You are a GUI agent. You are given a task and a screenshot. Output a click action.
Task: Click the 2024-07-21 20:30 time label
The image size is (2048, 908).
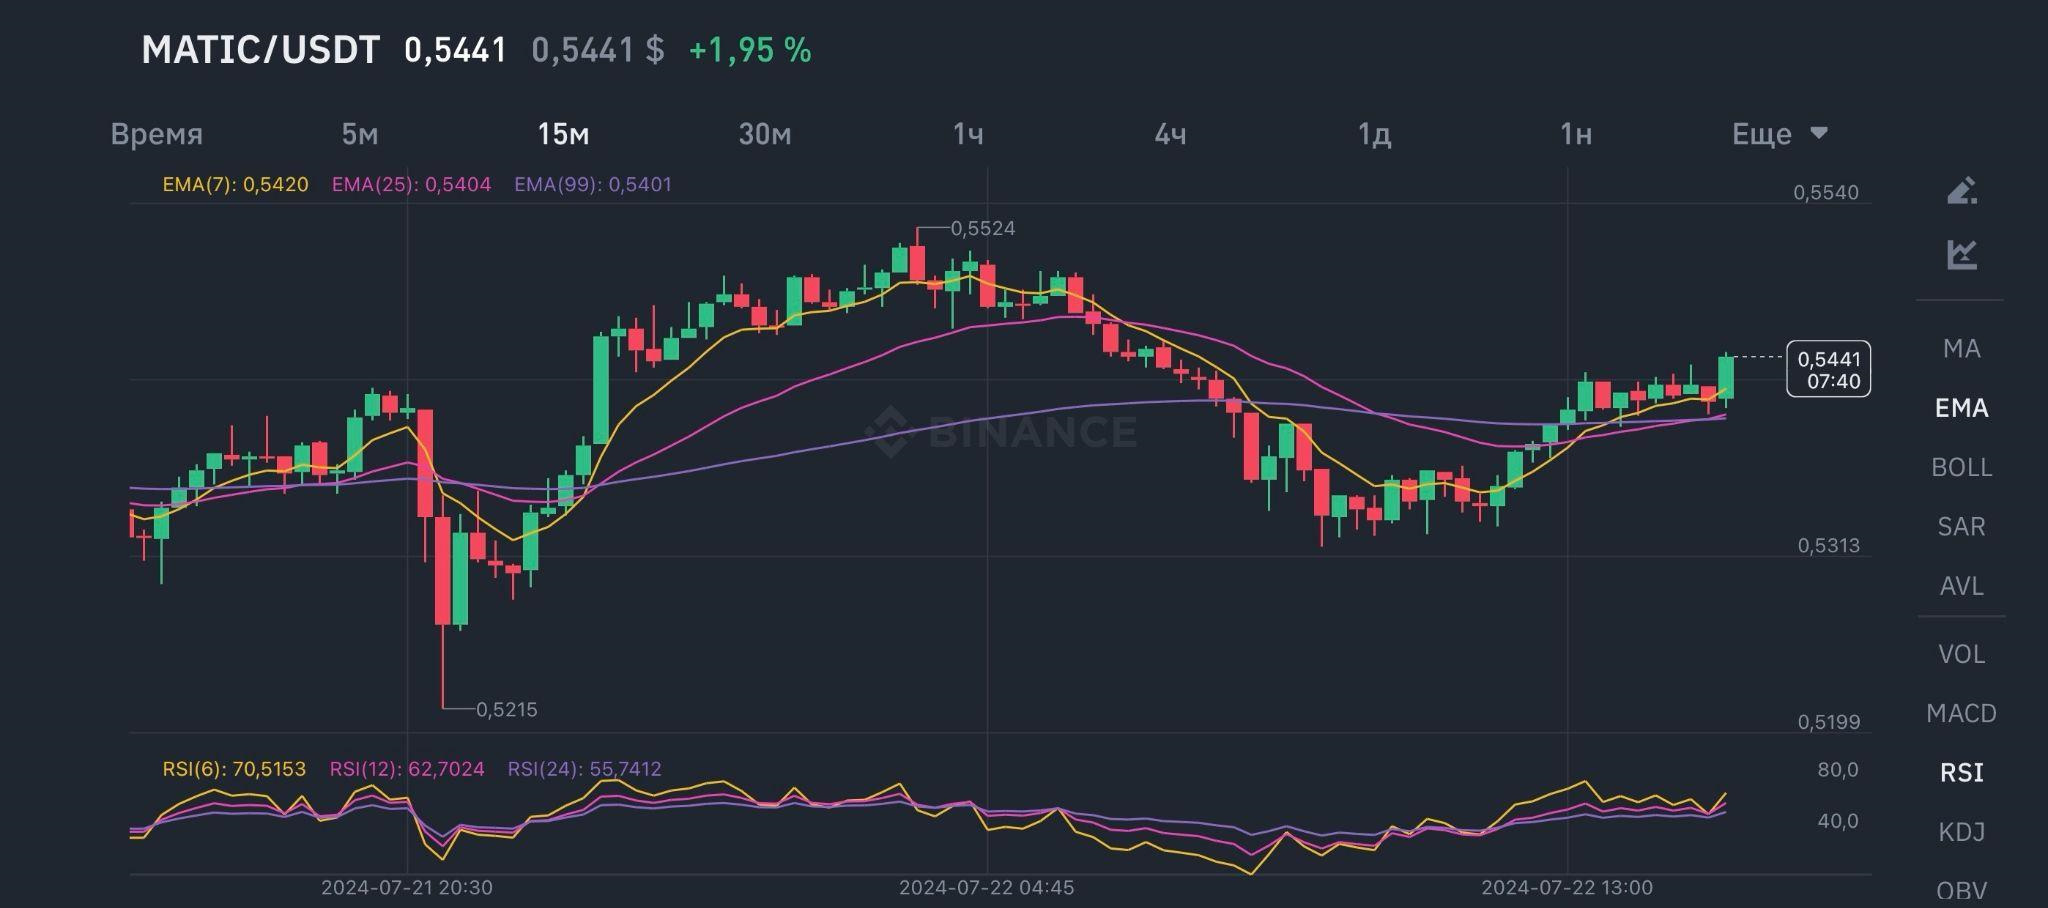[407, 888]
